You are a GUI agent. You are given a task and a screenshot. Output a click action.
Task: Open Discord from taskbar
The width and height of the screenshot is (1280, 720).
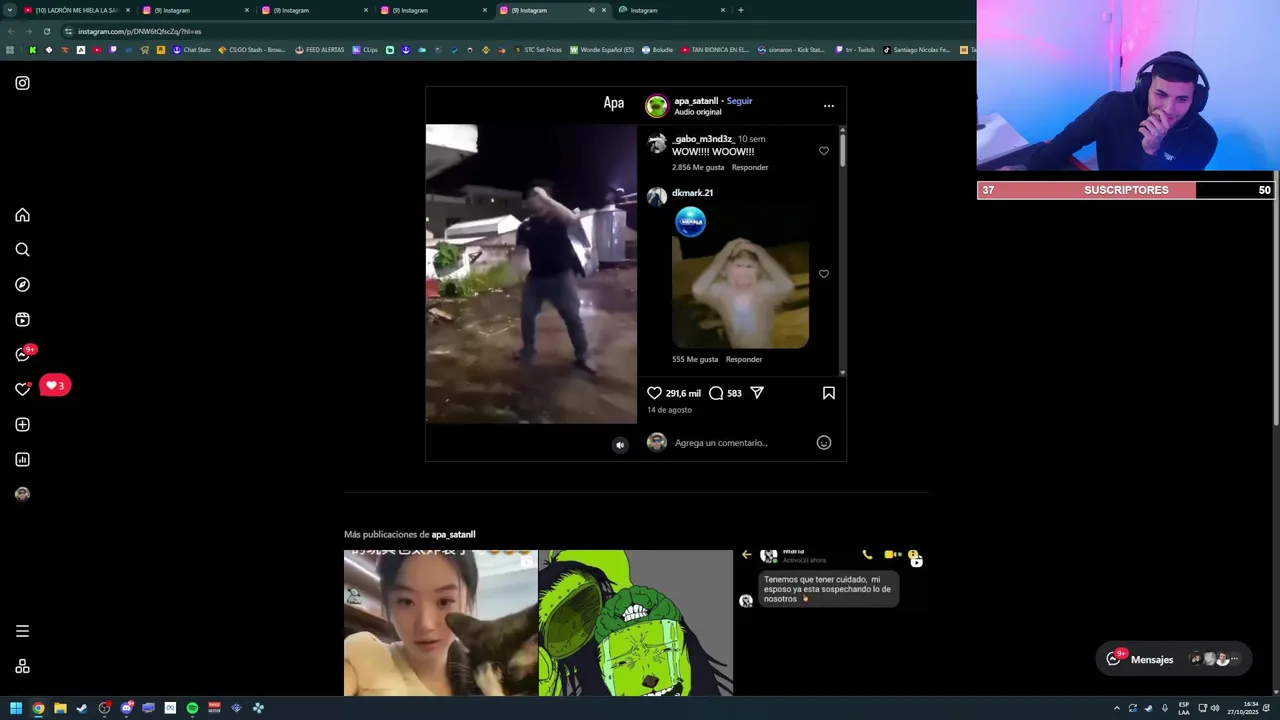[126, 708]
